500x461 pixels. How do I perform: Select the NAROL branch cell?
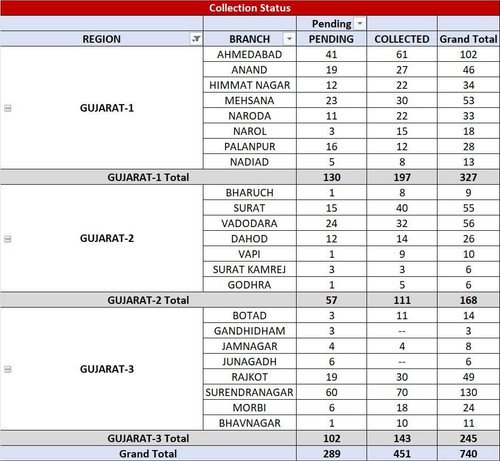(x=250, y=131)
